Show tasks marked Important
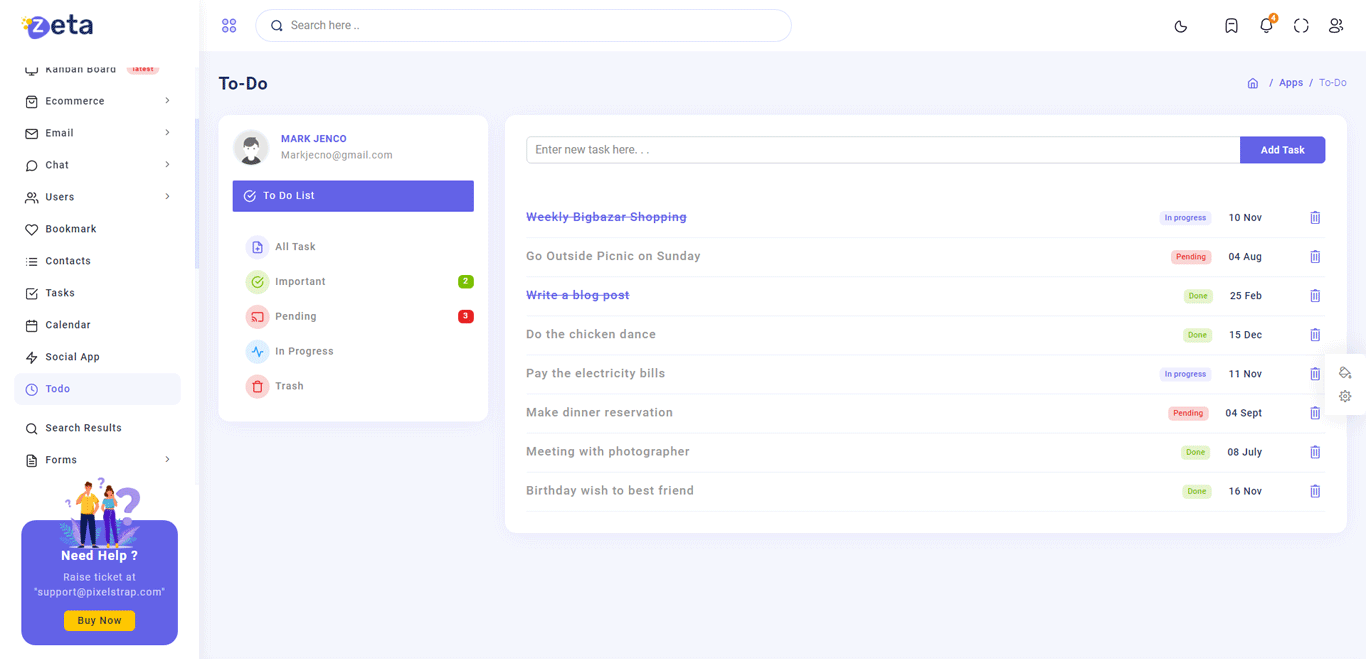1366x659 pixels. pos(300,282)
